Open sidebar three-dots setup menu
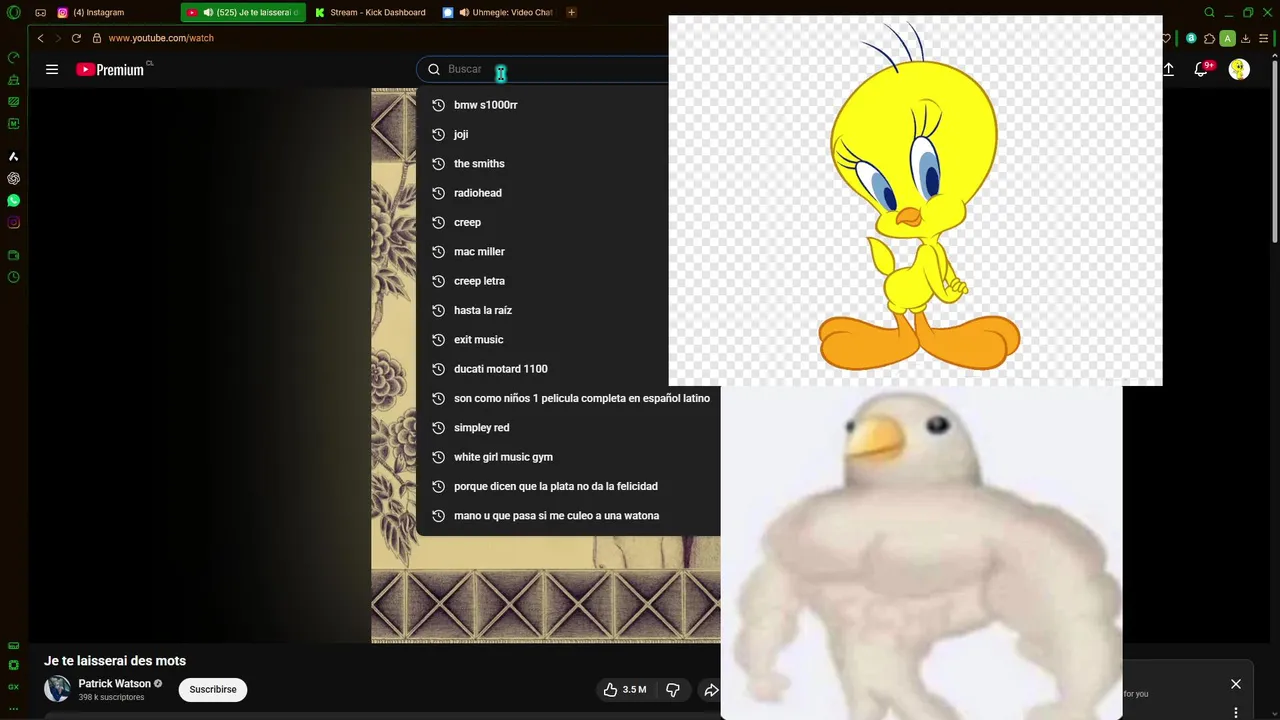This screenshot has height=720, width=1280. [14, 708]
